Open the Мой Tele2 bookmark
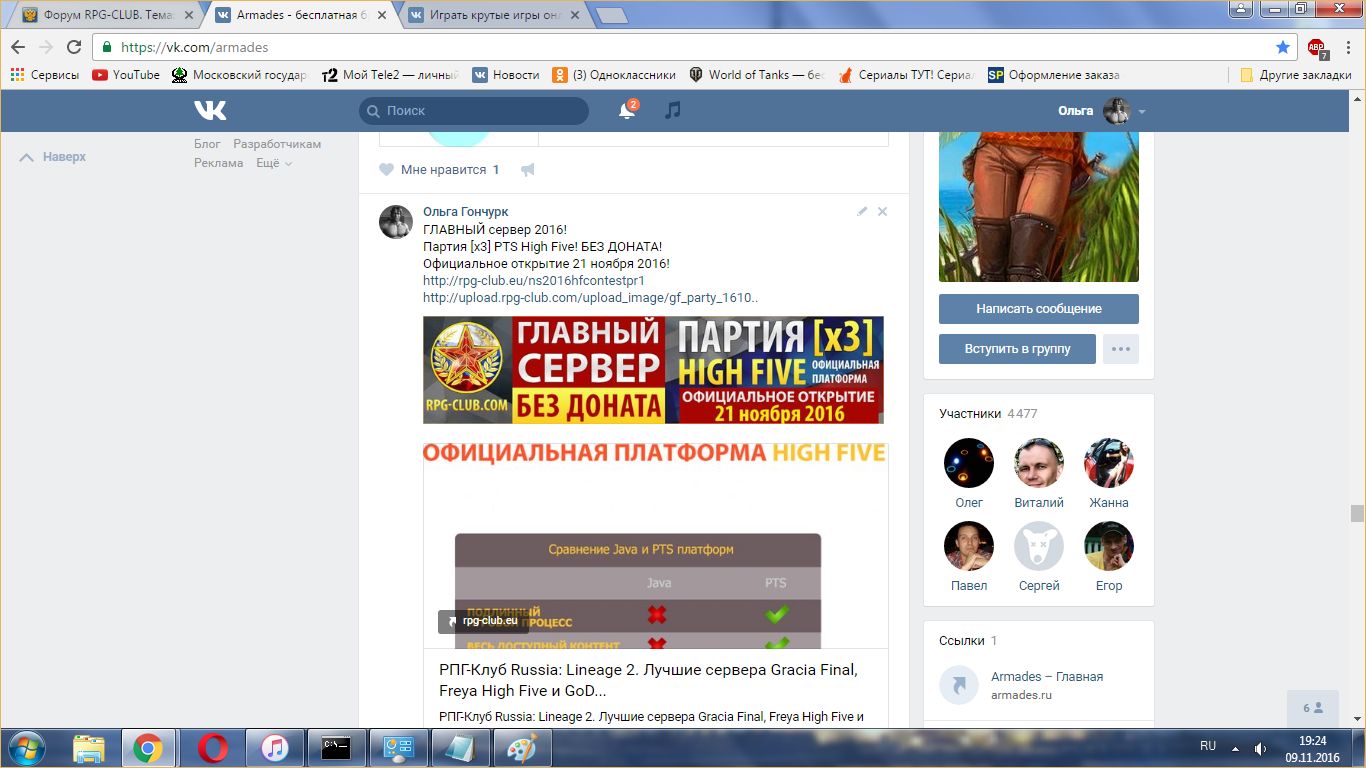 tap(391, 75)
